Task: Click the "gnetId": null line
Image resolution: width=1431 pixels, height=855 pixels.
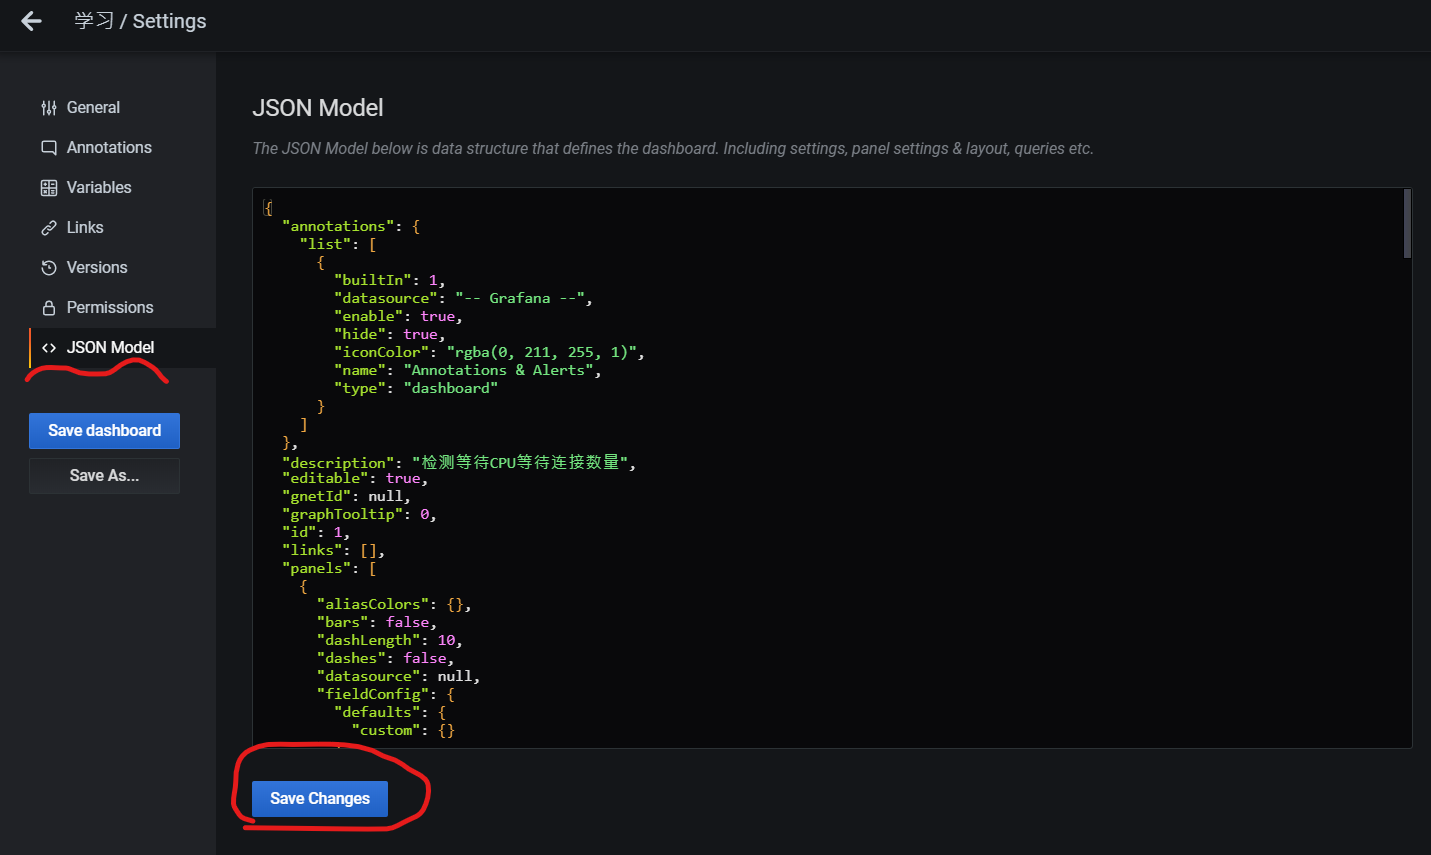Action: 346,496
